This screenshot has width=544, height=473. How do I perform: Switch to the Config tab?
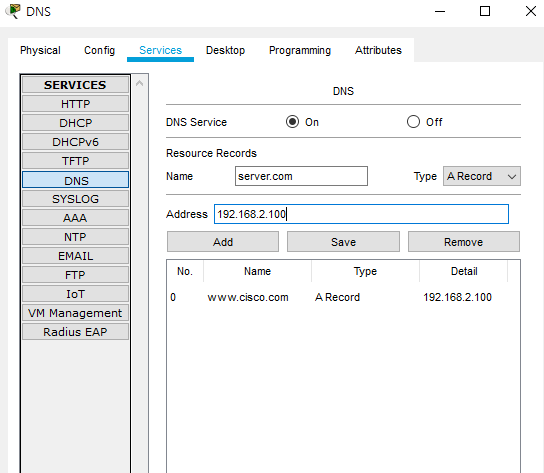[100, 50]
